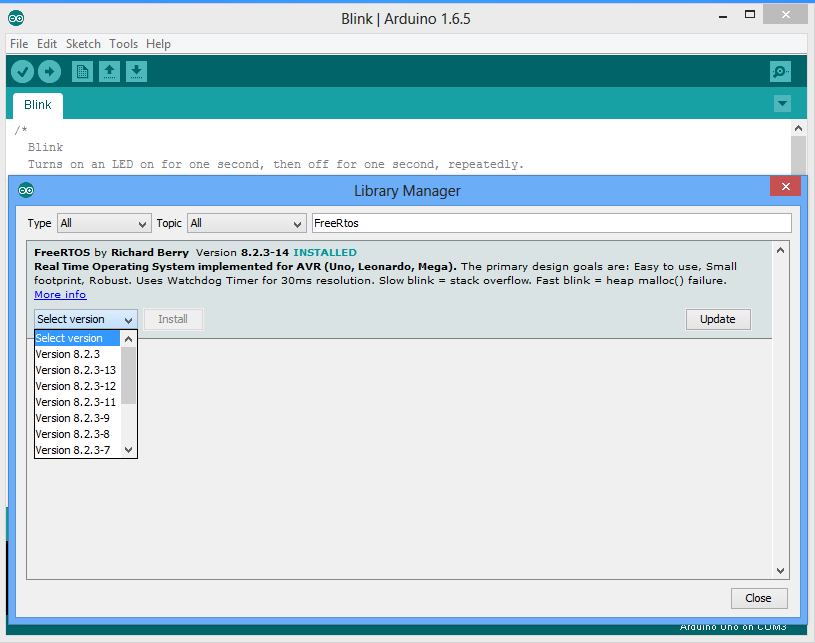The width and height of the screenshot is (815, 643).
Task: Minimize the Arduino main window
Action: 722,16
